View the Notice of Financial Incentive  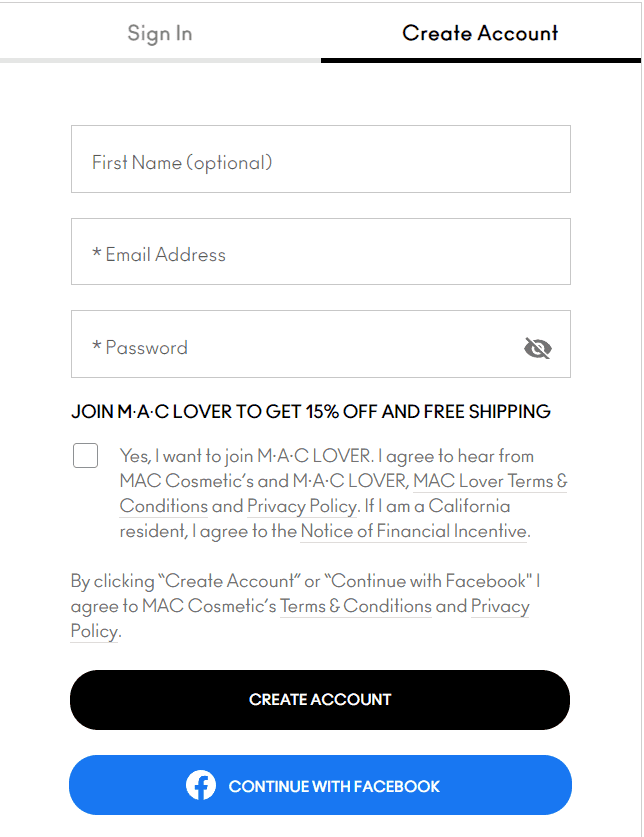coord(413,531)
